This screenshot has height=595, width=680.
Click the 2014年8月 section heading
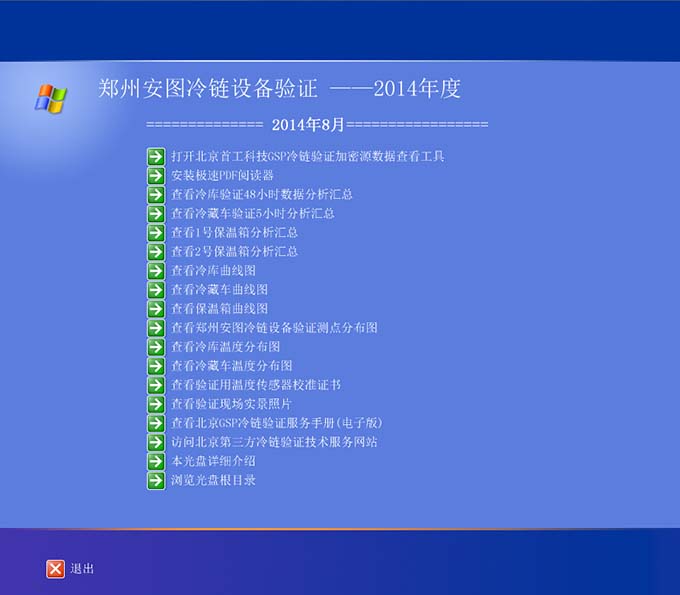(x=307, y=125)
